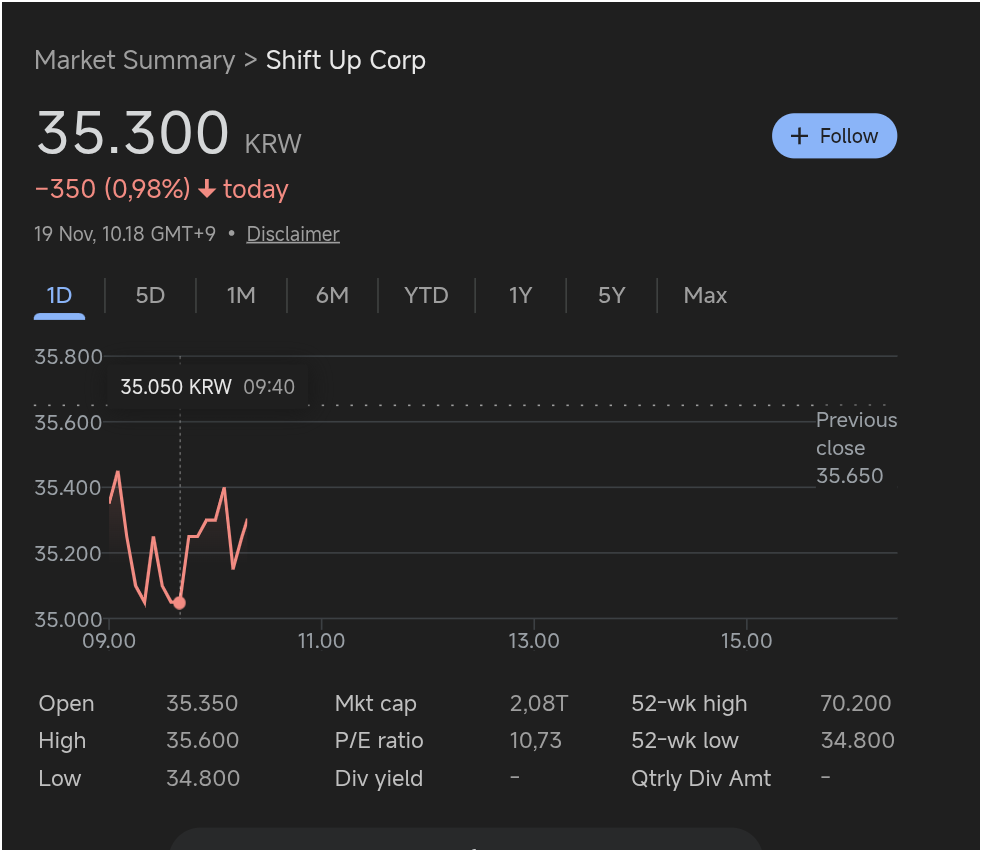Click the red down arrow beside today
This screenshot has height=852, width=982.
pos(207,189)
